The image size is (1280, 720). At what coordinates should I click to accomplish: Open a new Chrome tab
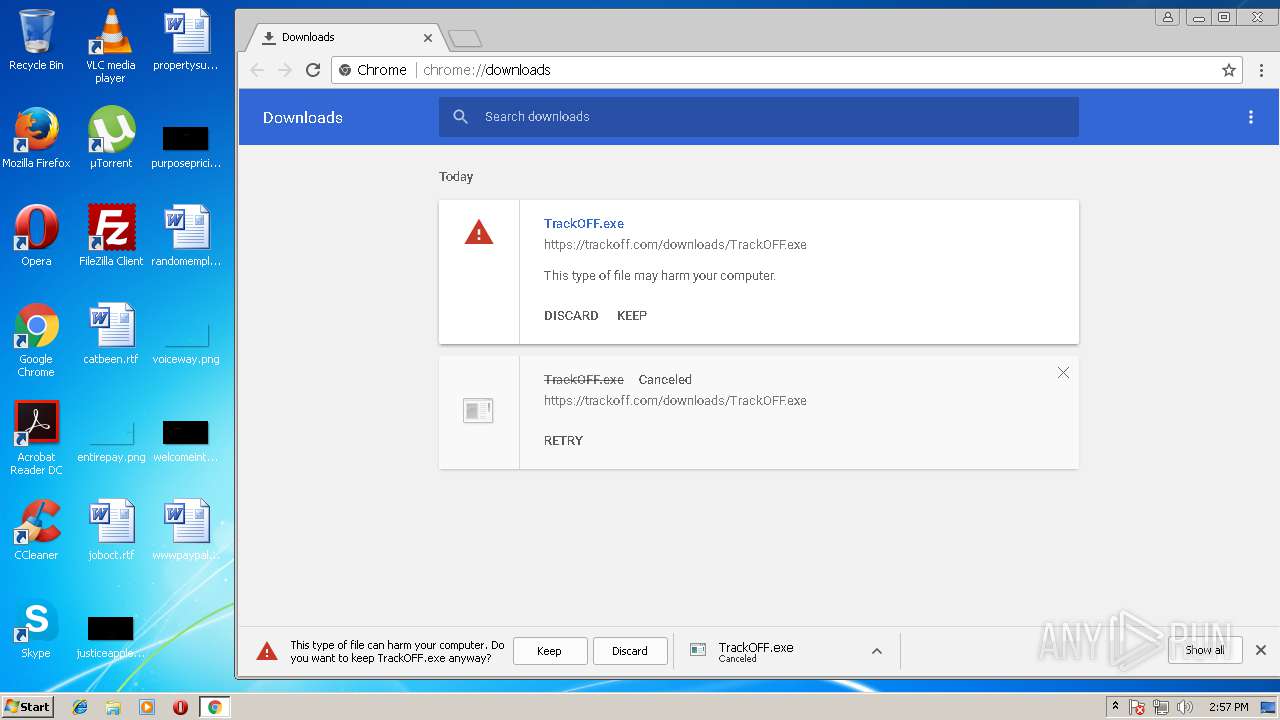pyautogui.click(x=465, y=39)
